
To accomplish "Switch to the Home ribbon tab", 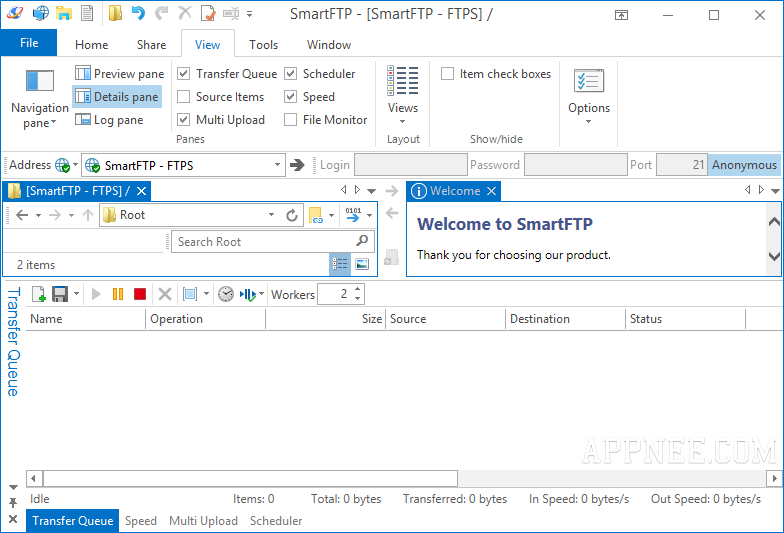I will pos(92,44).
